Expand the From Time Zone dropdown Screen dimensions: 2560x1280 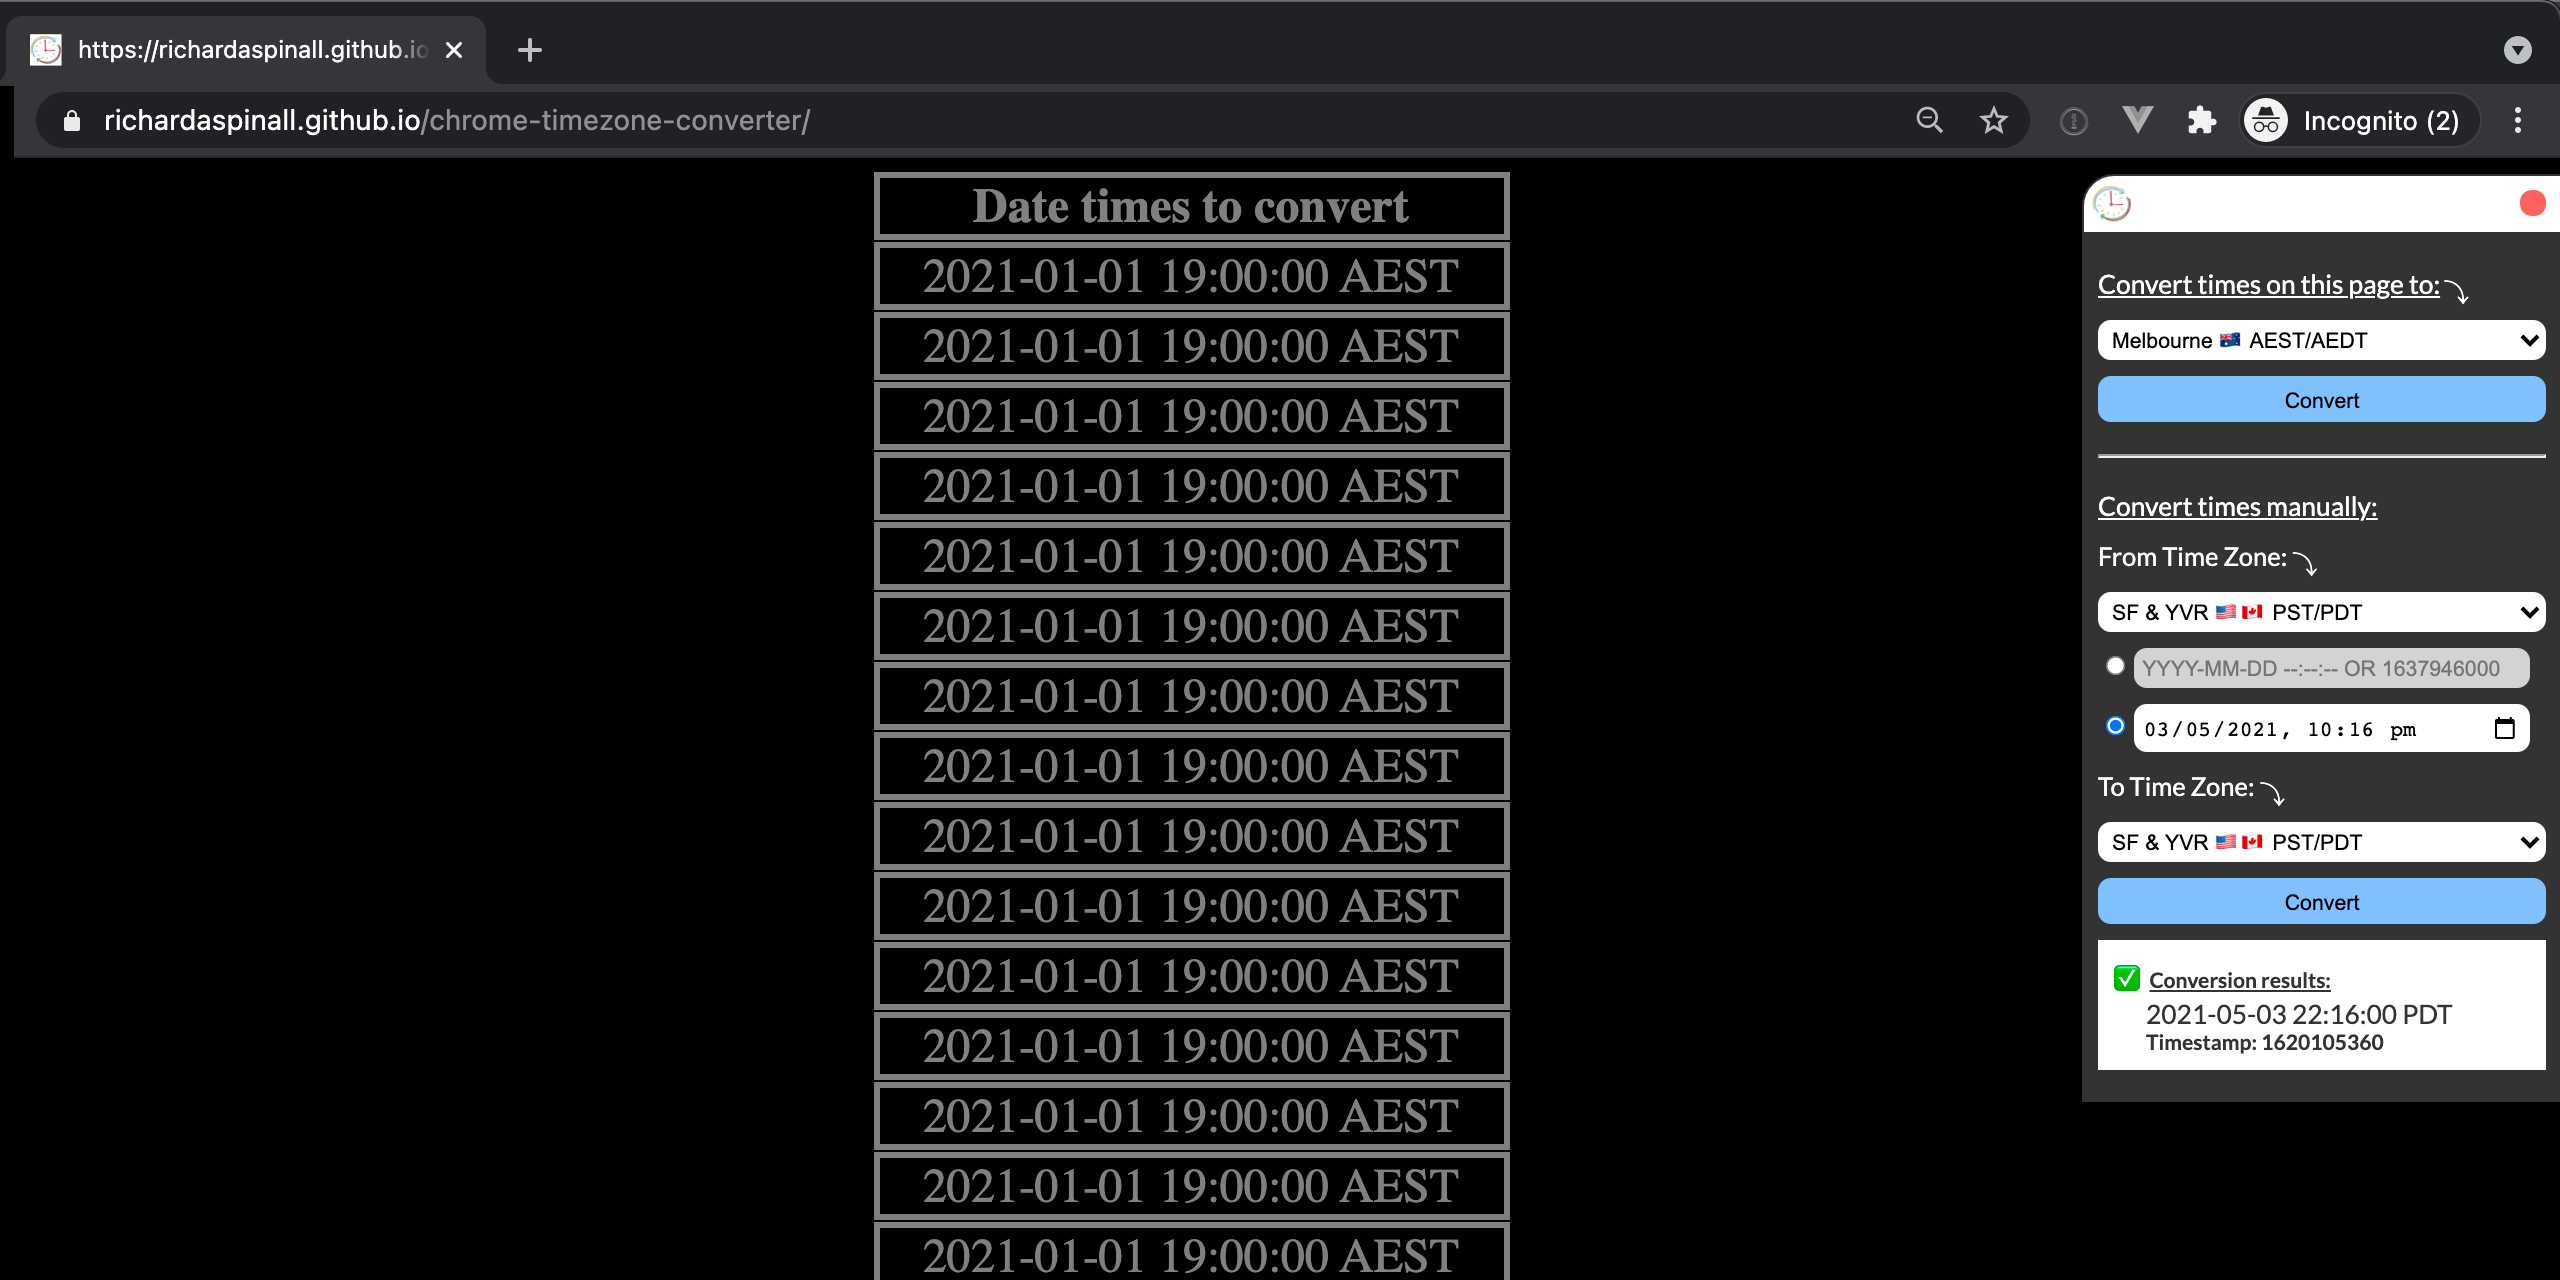2320,612
